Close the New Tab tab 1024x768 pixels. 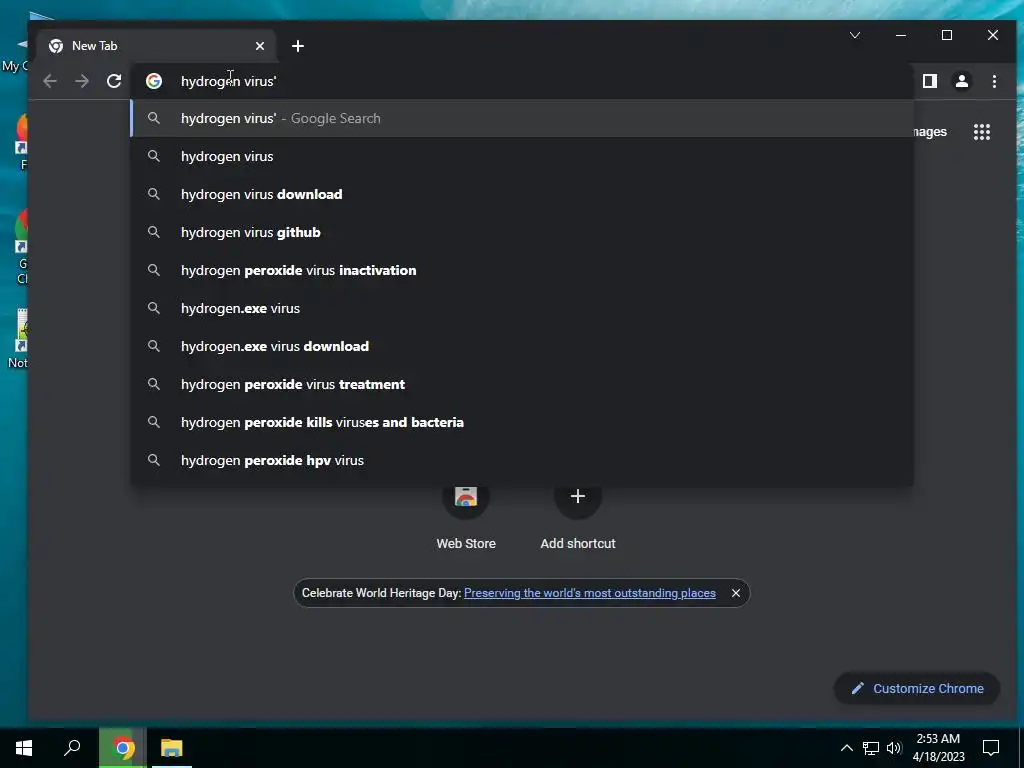260,46
